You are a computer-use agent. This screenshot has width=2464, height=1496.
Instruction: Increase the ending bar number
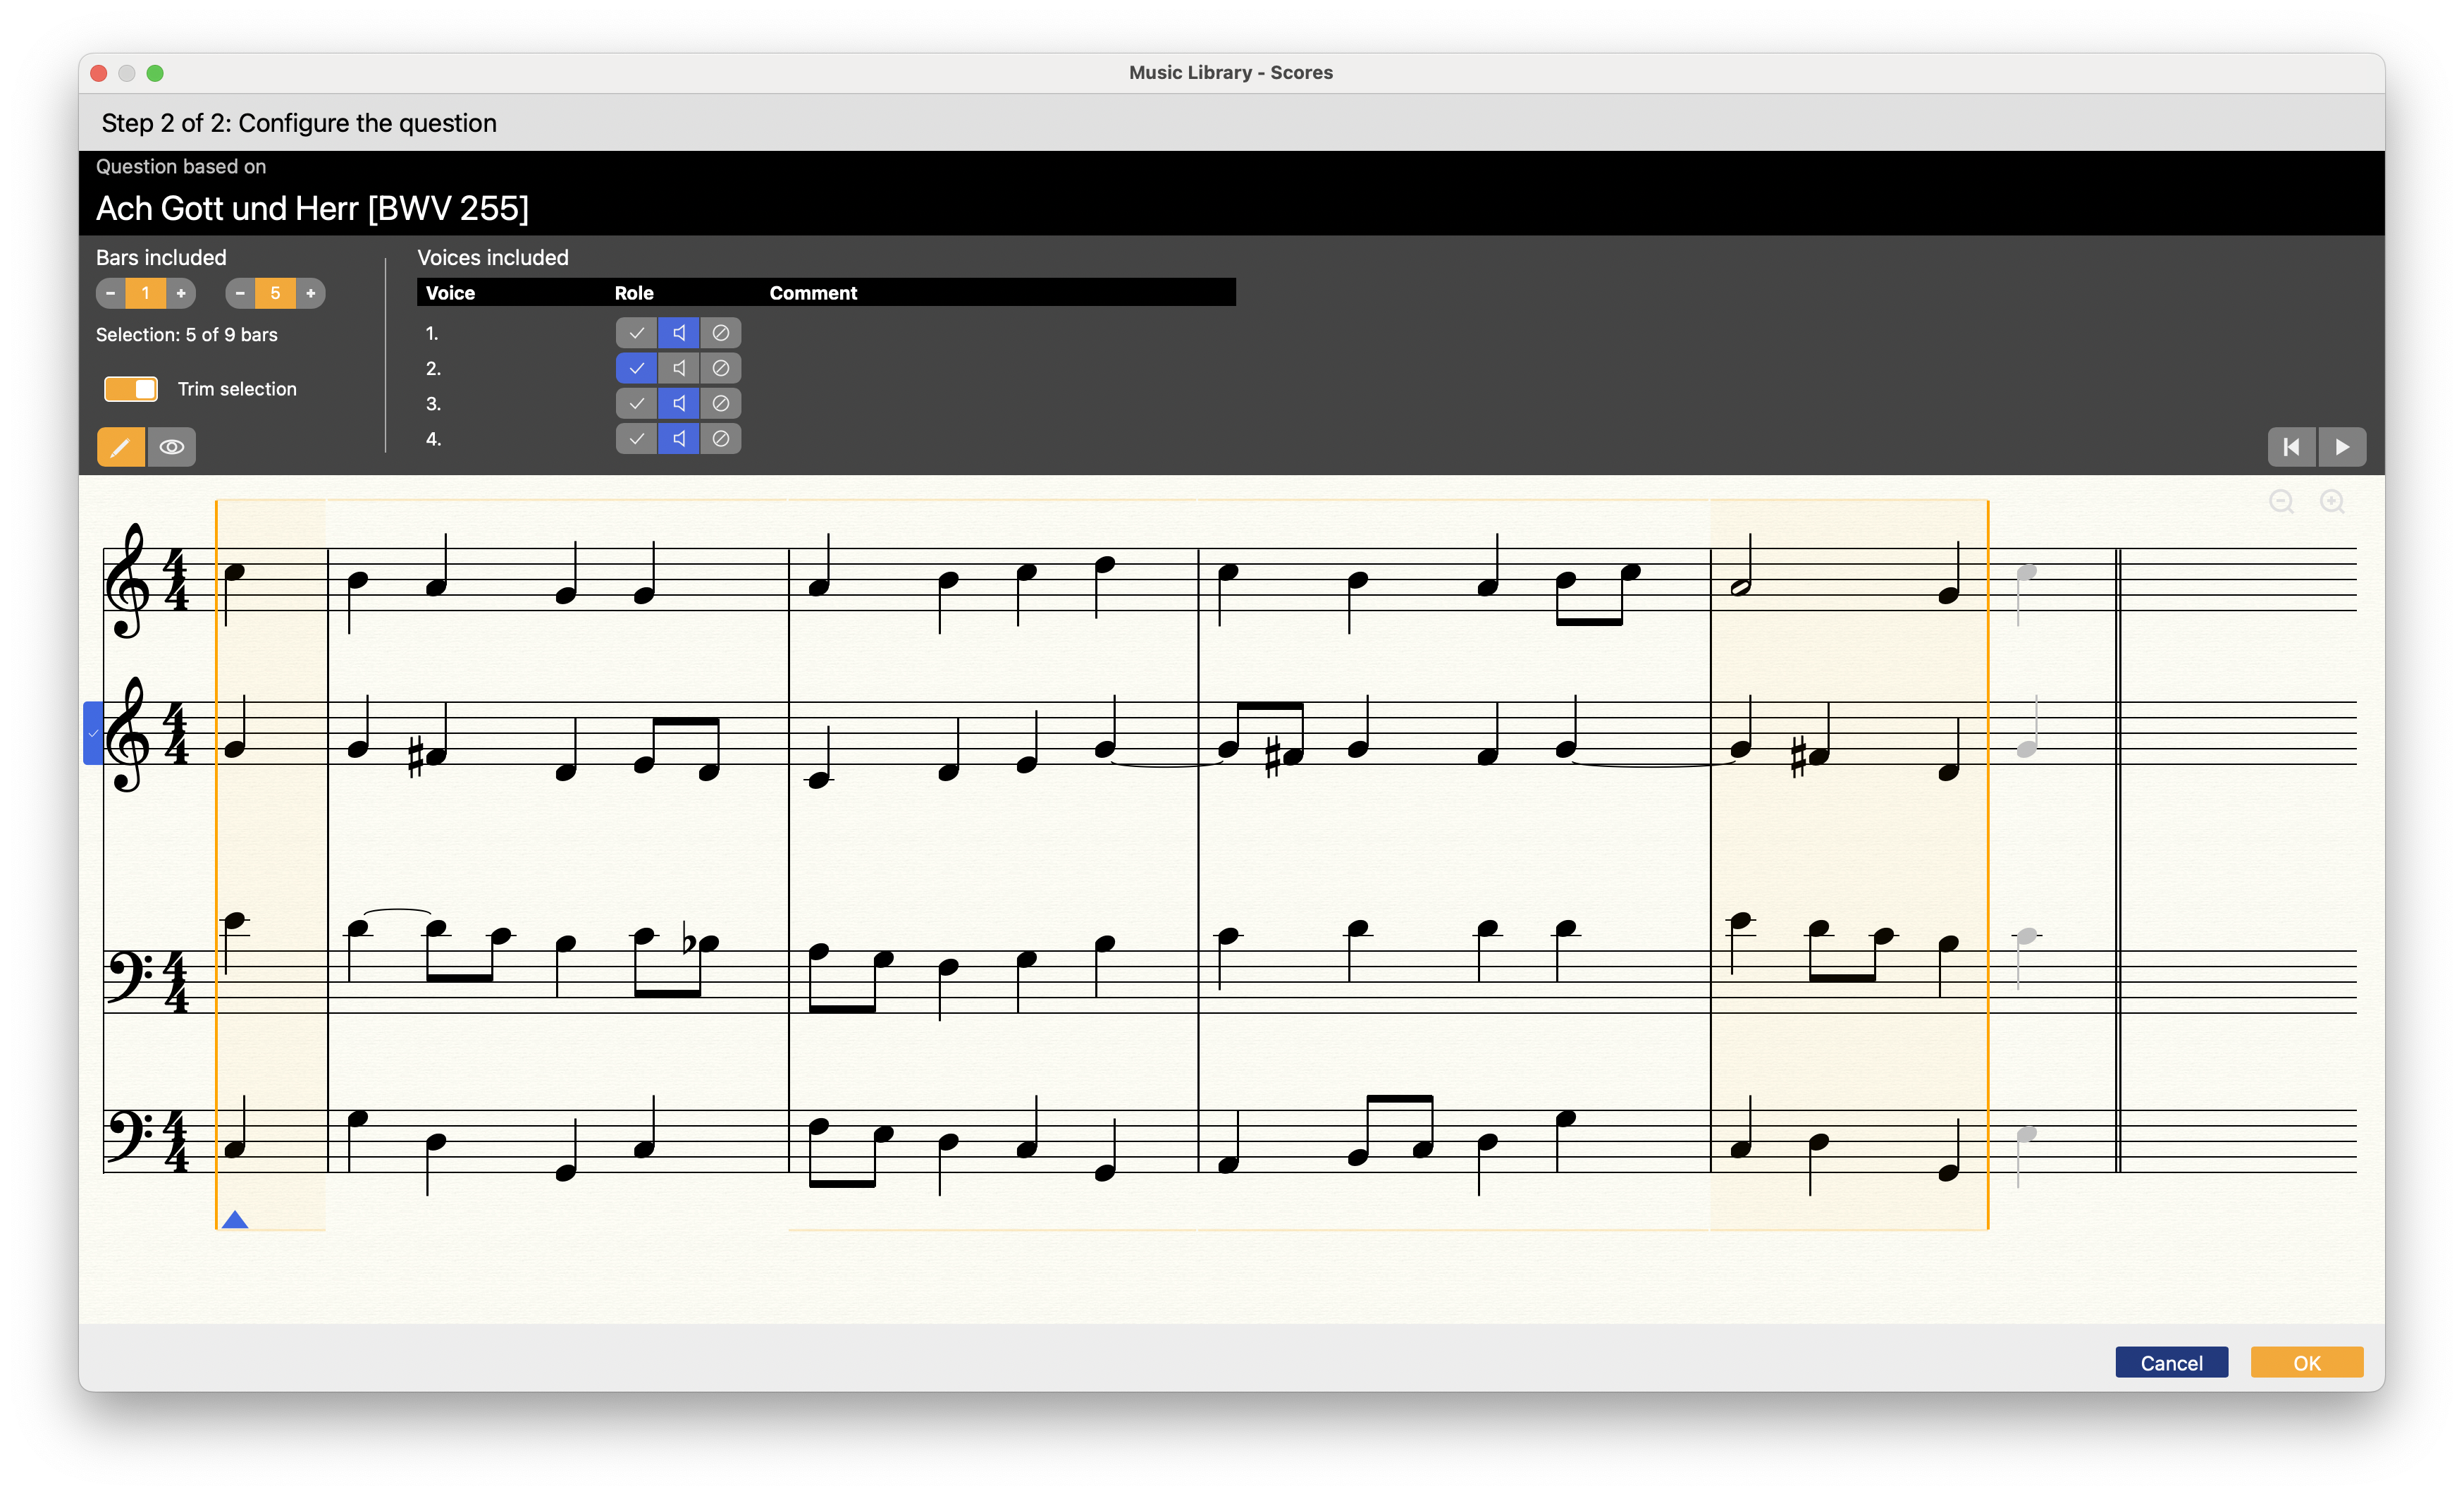tap(311, 293)
